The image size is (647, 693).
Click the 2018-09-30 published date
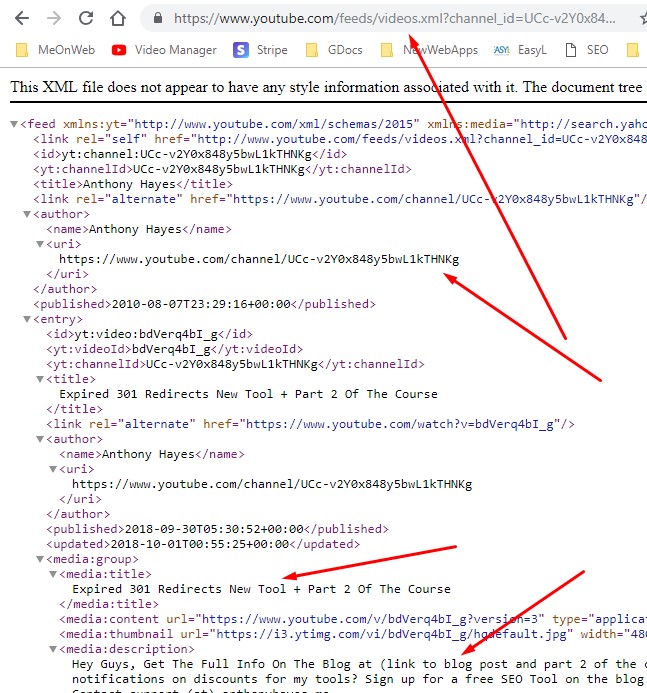tap(214, 529)
